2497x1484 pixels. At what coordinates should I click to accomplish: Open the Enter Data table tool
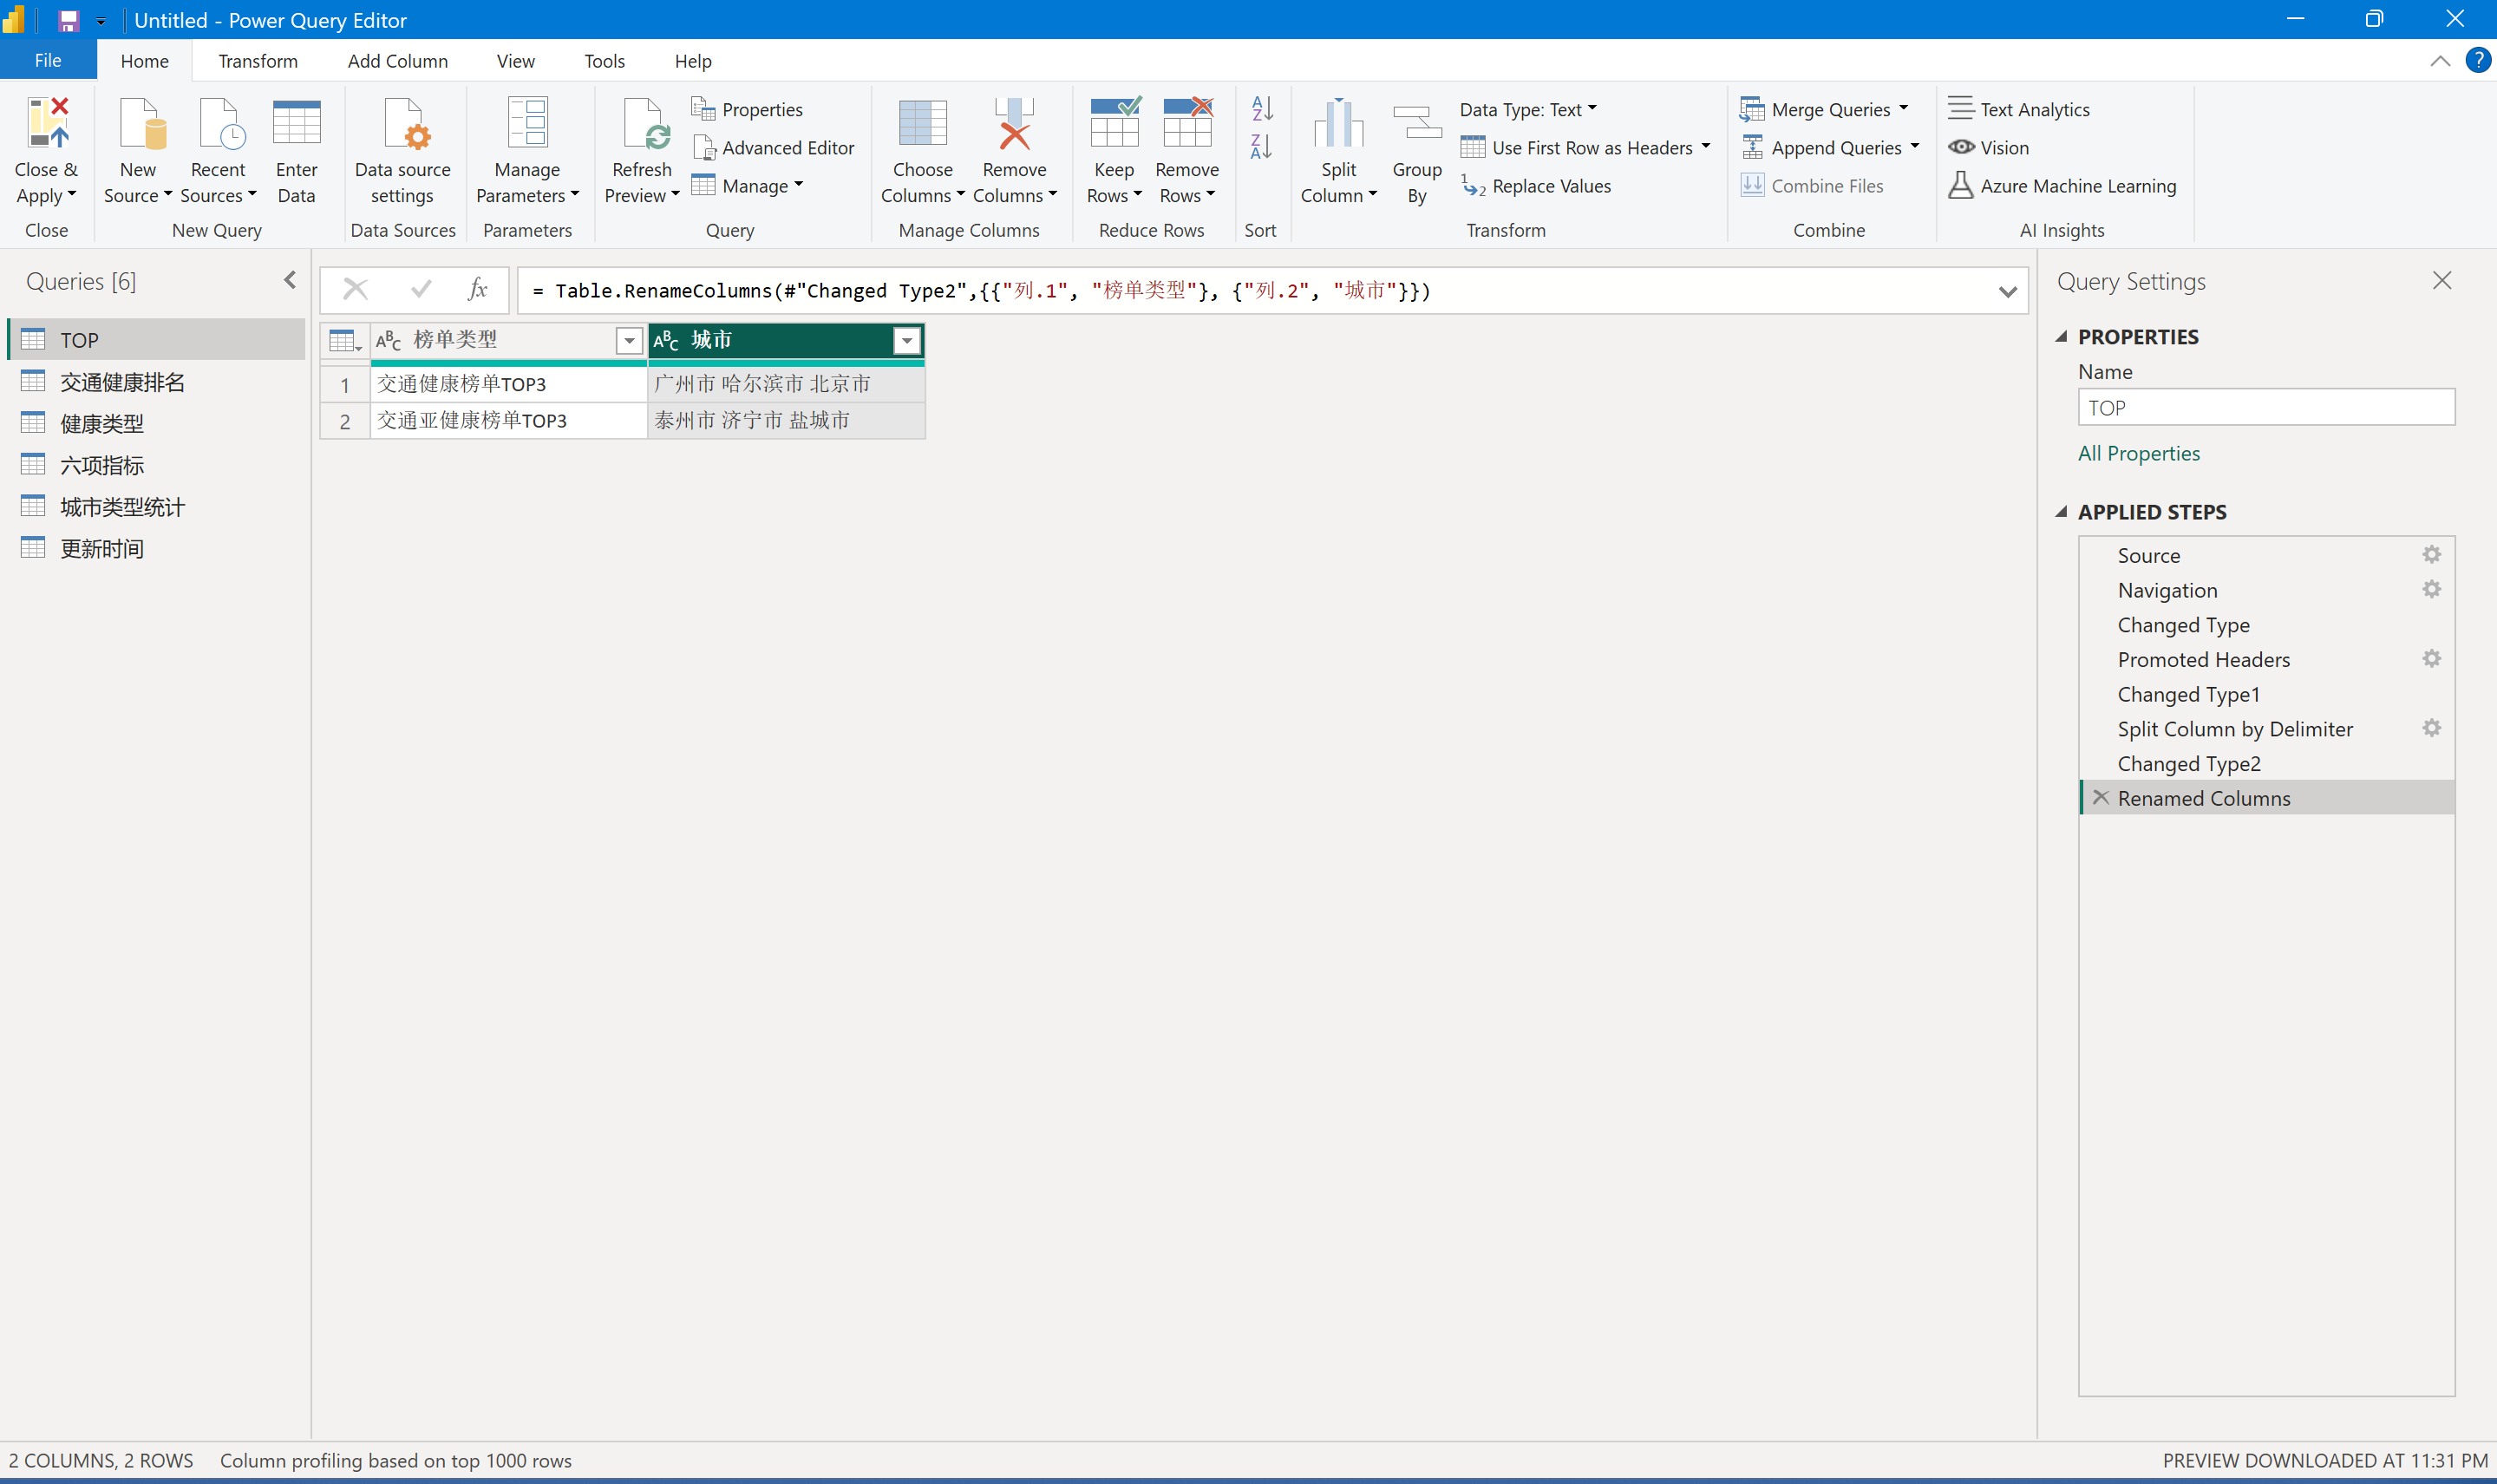click(x=296, y=124)
